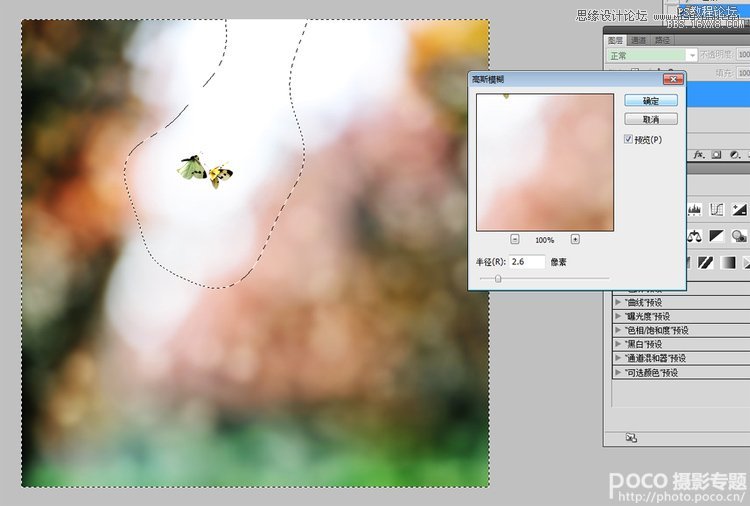Cancel the blur with 取消 button
Screen dimensions: 750x506
[x=651, y=119]
